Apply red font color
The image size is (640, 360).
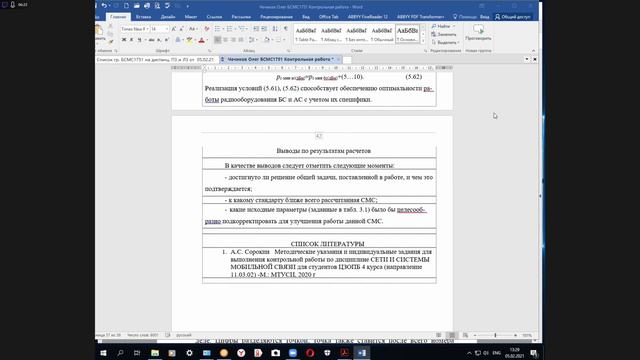pos(201,40)
